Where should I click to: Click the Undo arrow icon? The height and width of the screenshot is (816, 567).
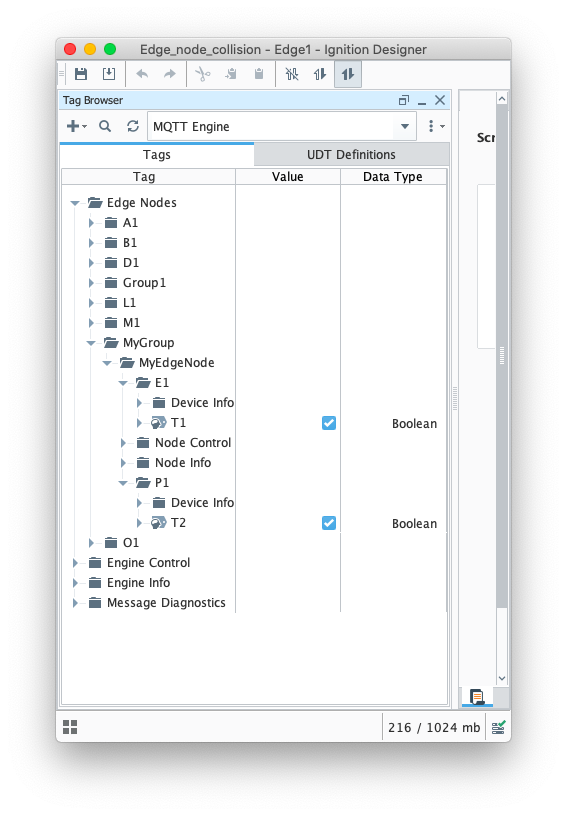tap(141, 74)
